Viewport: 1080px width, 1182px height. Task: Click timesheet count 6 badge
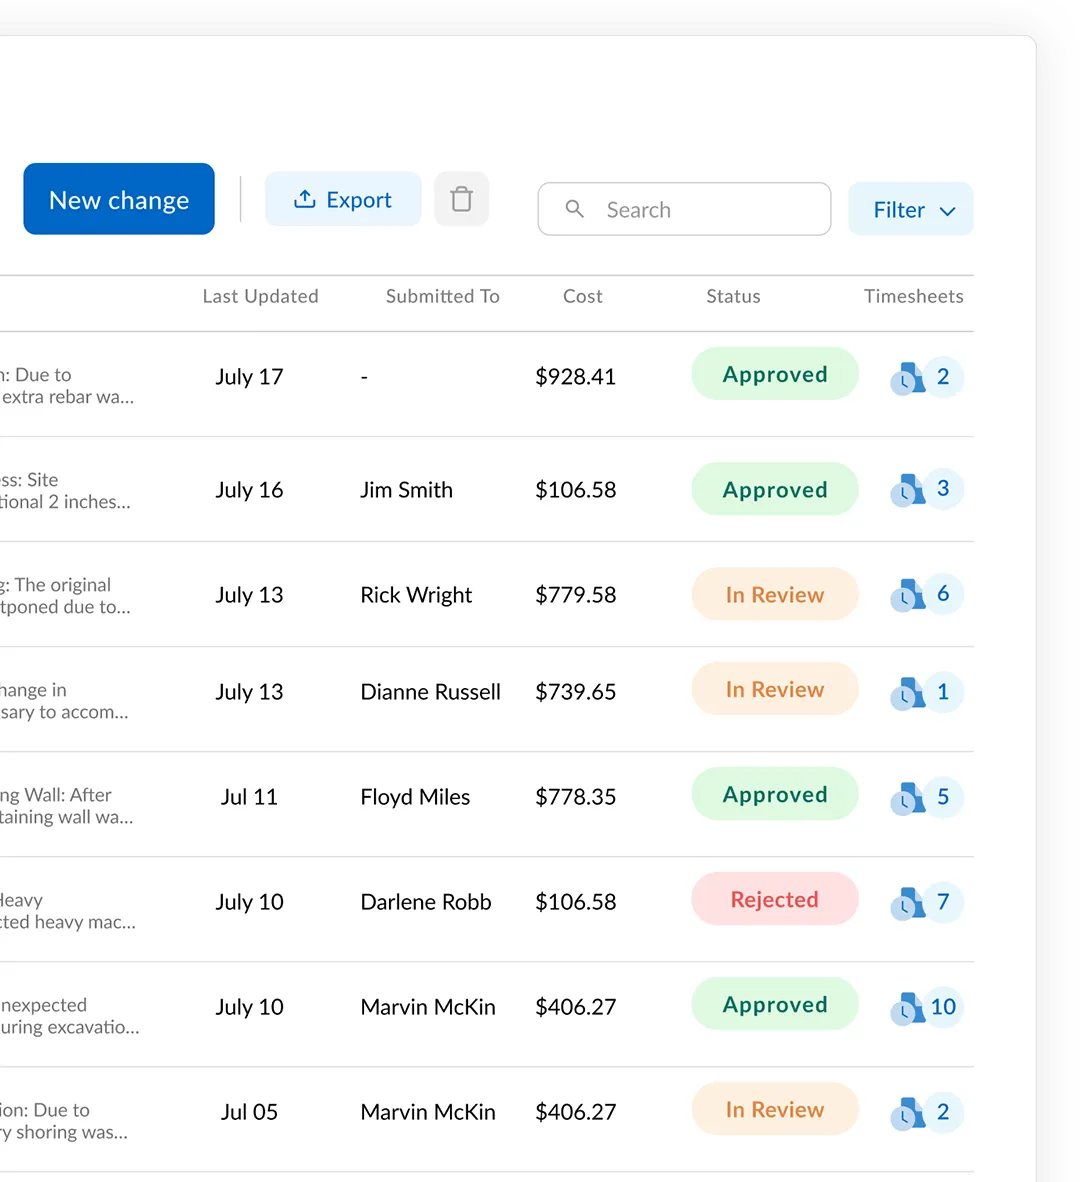tap(943, 594)
